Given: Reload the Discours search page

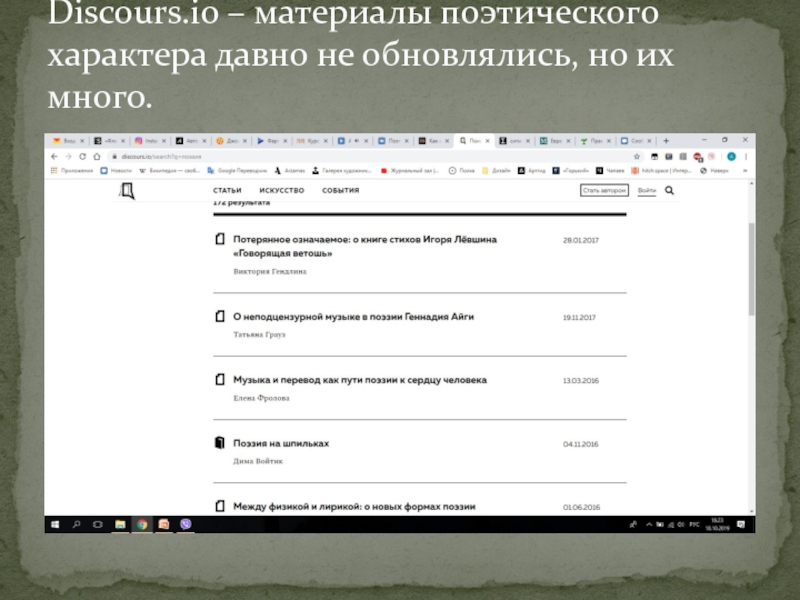Looking at the screenshot, I should pyautogui.click(x=83, y=157).
